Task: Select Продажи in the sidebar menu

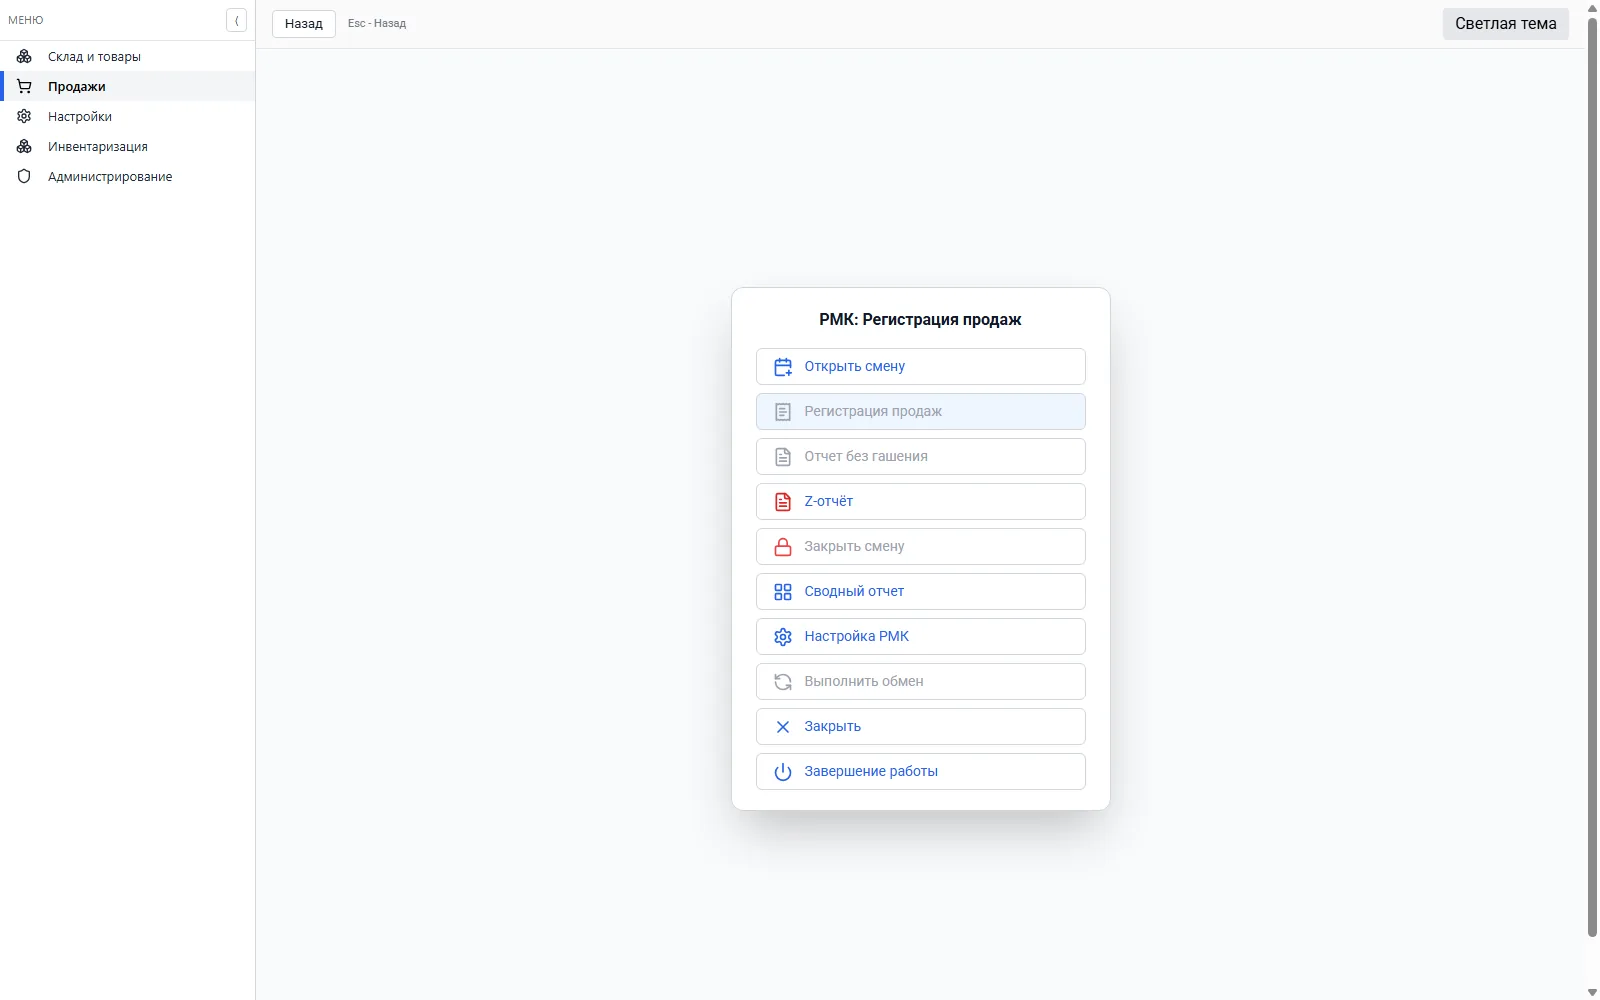Action: click(128, 87)
